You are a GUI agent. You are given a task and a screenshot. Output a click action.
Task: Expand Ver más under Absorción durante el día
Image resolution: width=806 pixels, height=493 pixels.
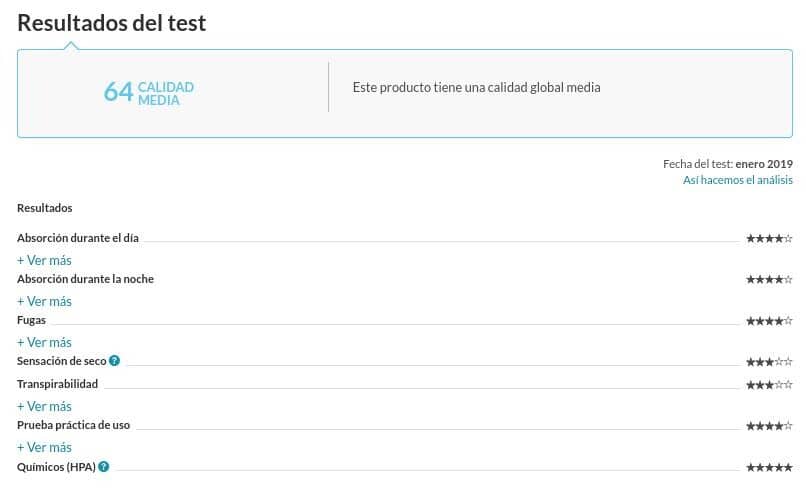[x=44, y=260]
